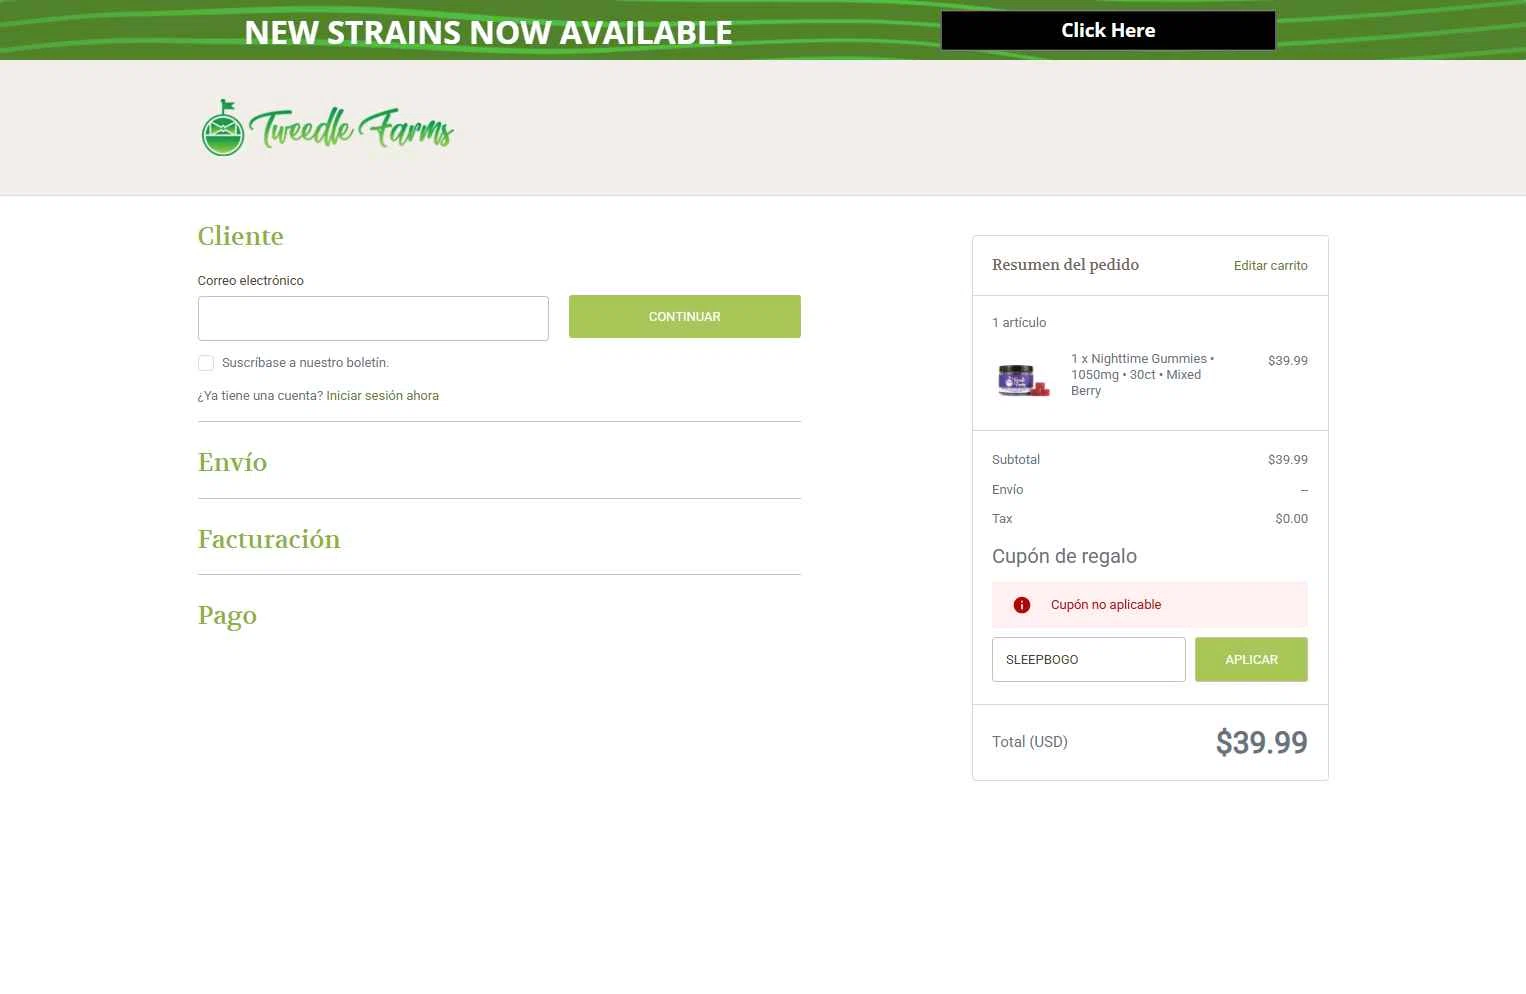Click the Tweedle Farms logo
Screen dimensions: 1526x994
327,128
